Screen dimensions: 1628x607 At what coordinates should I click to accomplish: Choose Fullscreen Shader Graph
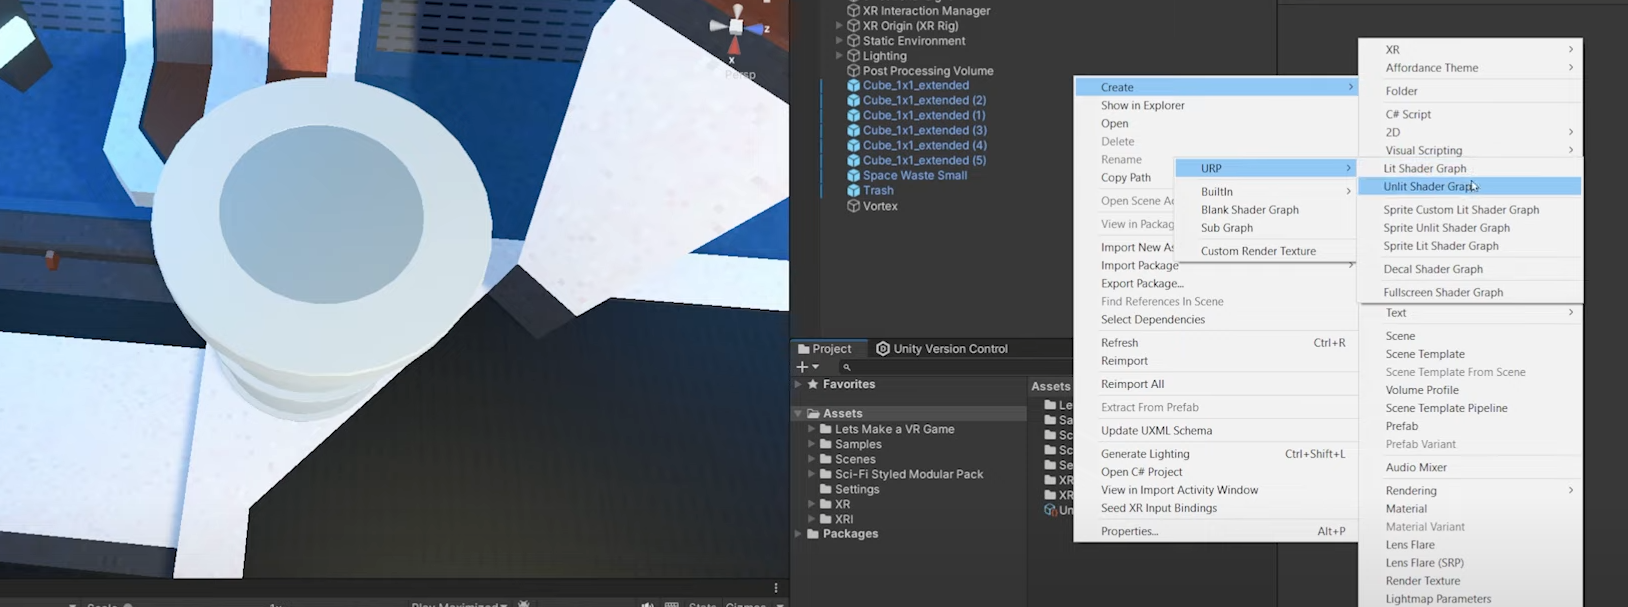point(1469,292)
